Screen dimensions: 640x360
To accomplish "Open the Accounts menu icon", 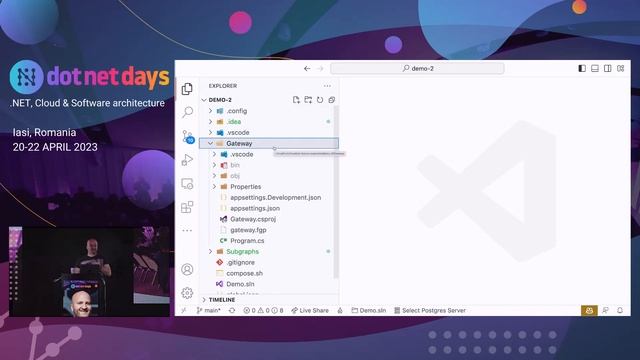I will click(187, 269).
